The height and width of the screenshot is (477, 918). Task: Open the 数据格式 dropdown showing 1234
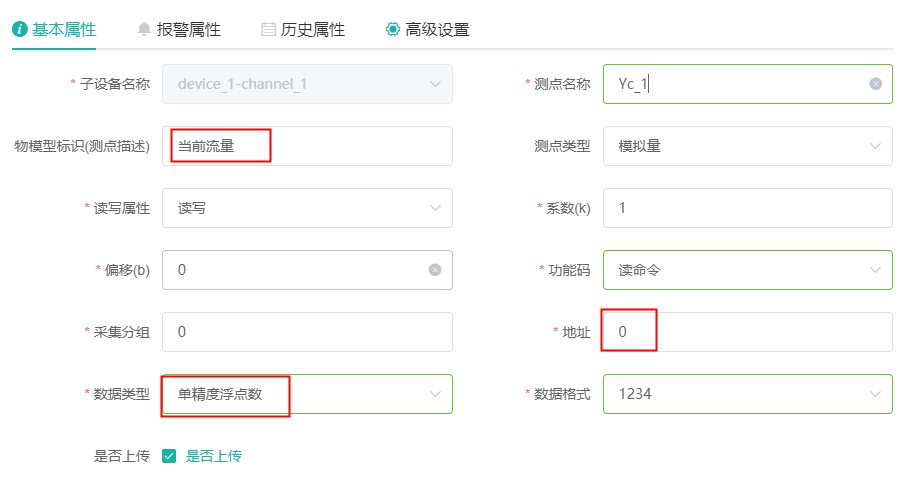(x=747, y=394)
